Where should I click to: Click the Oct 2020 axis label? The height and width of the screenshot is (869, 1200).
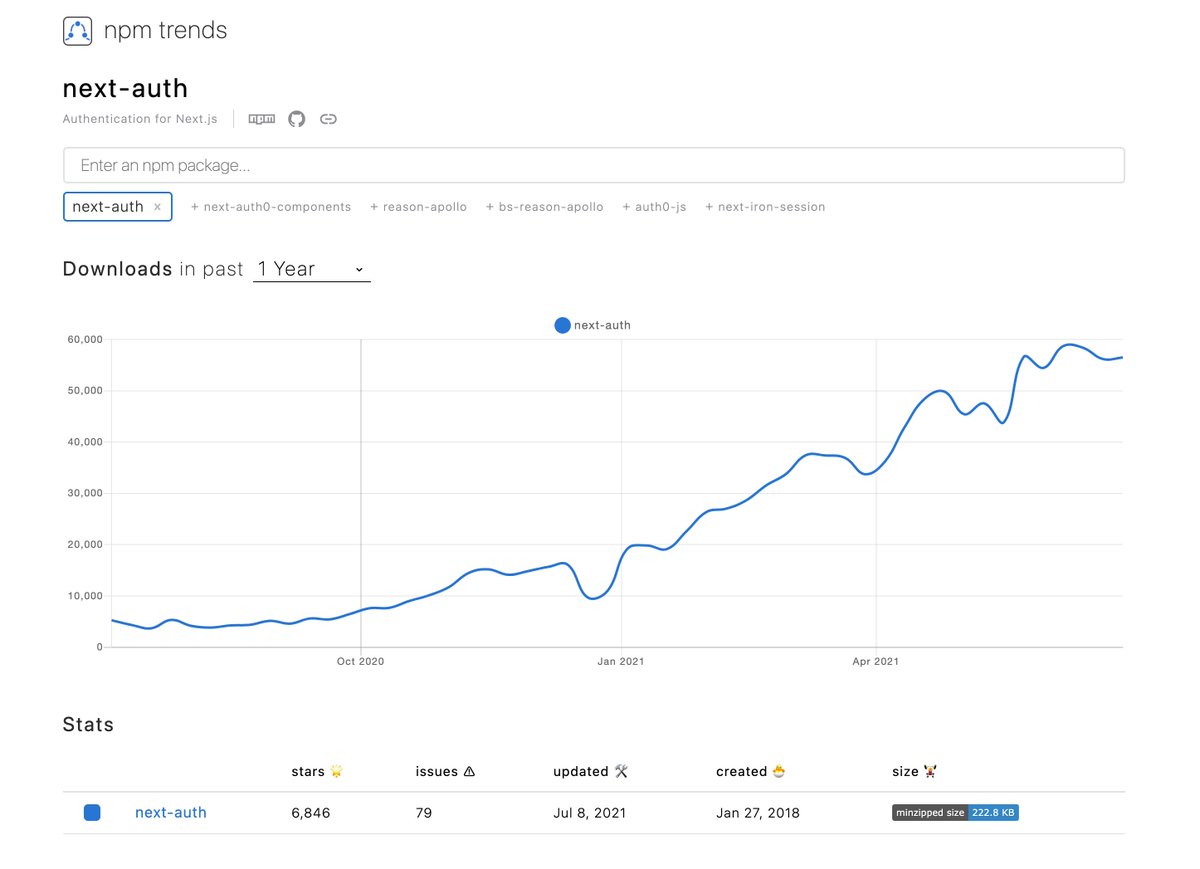point(360,661)
